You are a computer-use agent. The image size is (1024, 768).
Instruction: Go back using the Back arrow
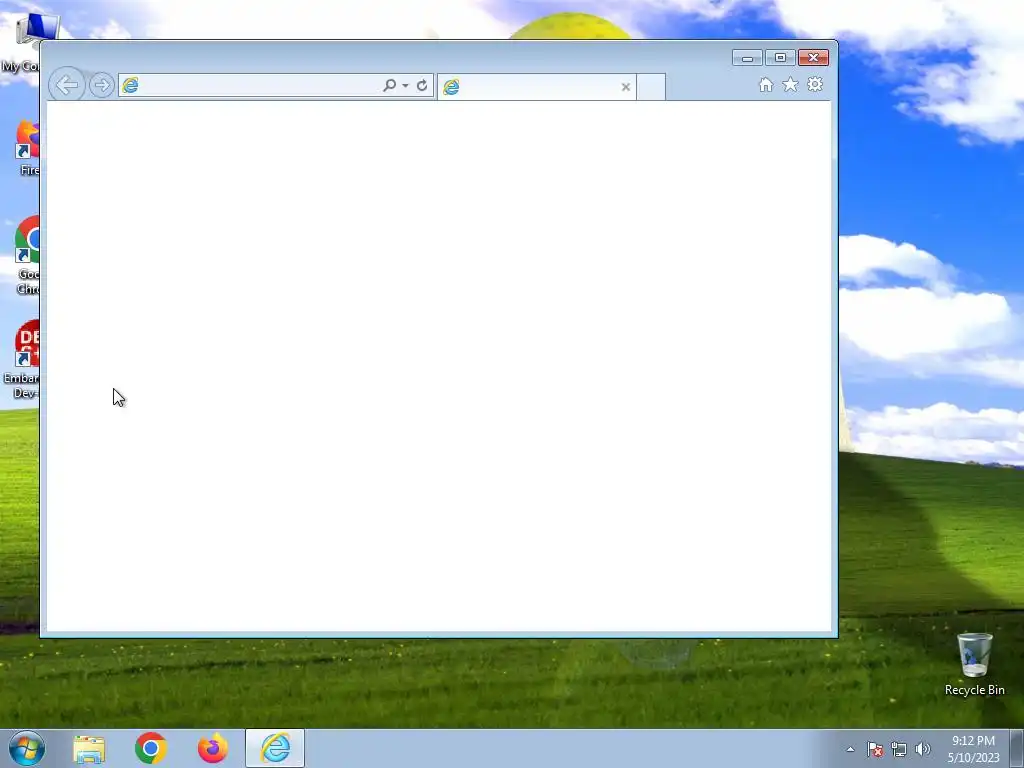tap(67, 85)
